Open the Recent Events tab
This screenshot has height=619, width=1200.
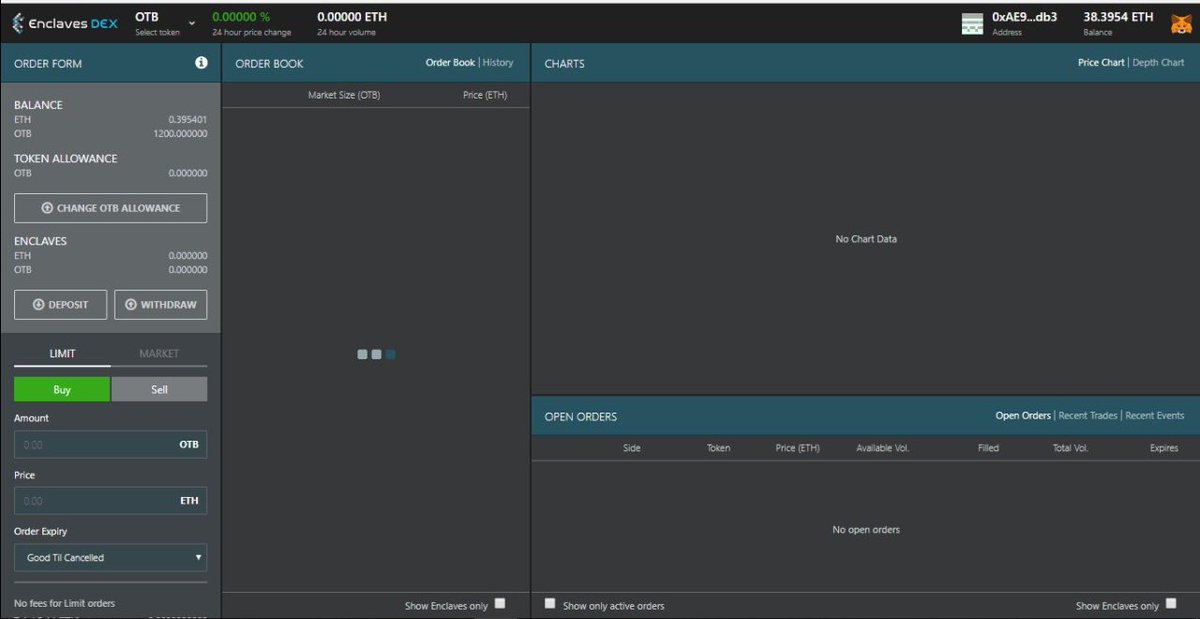point(1155,415)
